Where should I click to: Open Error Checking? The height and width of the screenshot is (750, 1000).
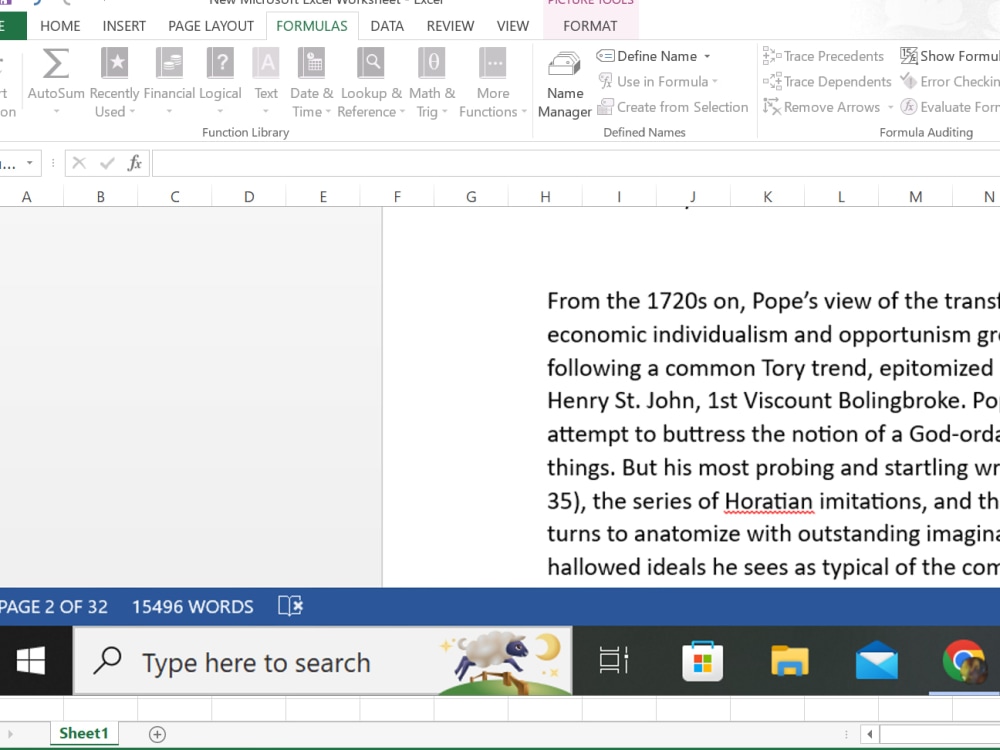[950, 82]
